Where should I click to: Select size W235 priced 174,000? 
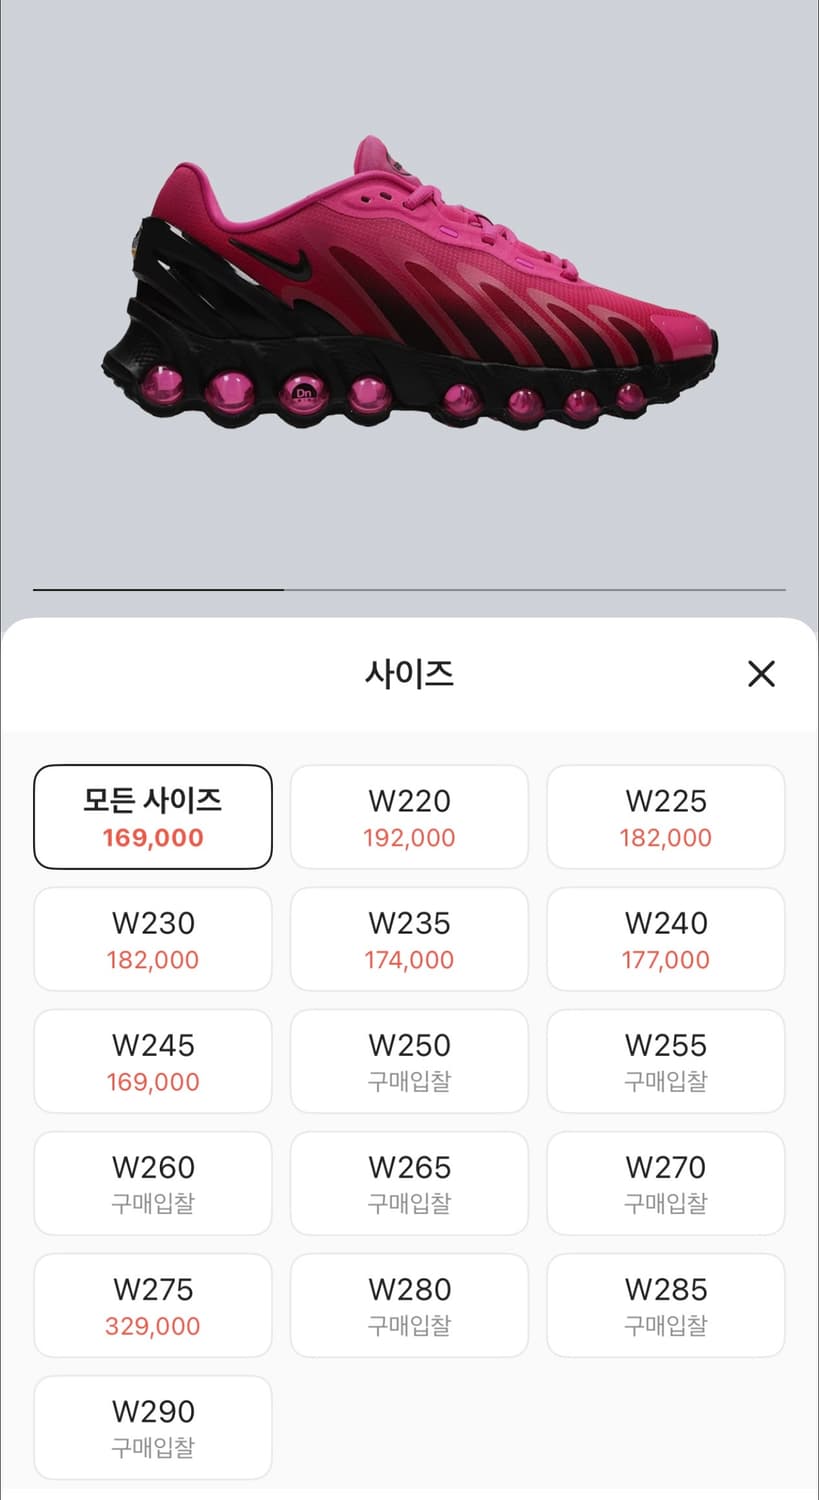[x=409, y=939]
